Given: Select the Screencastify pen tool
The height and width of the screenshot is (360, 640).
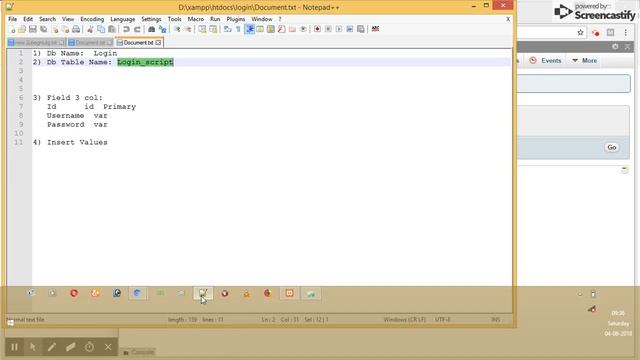Looking at the screenshot, I should click(51, 347).
